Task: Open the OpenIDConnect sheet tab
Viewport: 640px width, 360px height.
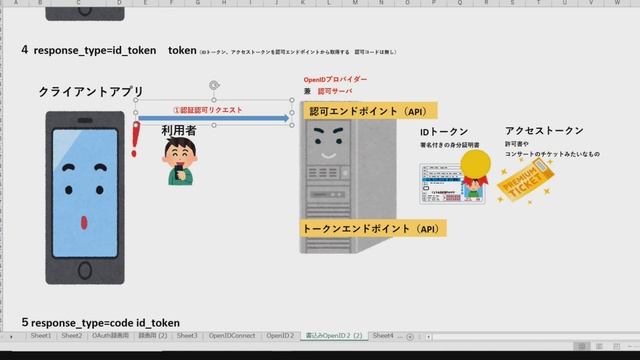Action: click(x=232, y=336)
